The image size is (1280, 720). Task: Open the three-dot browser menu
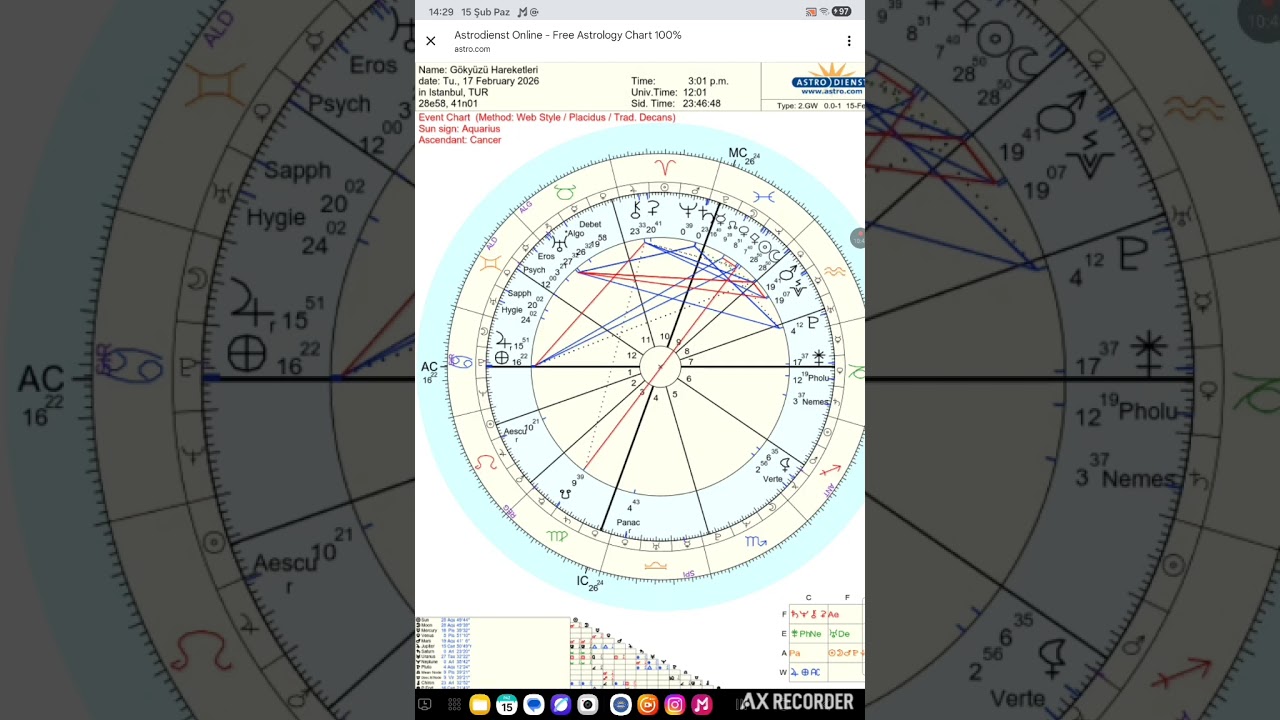click(849, 41)
